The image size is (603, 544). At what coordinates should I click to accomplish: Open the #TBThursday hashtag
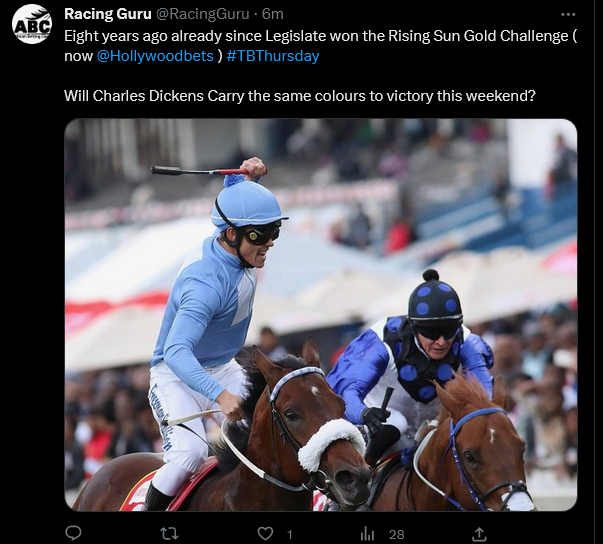point(273,56)
